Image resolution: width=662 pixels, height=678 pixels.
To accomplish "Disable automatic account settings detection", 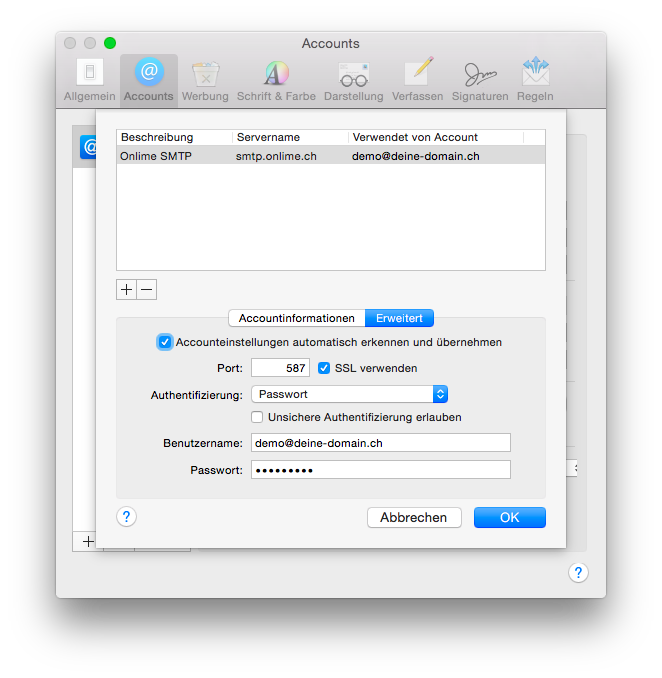I will coord(165,342).
